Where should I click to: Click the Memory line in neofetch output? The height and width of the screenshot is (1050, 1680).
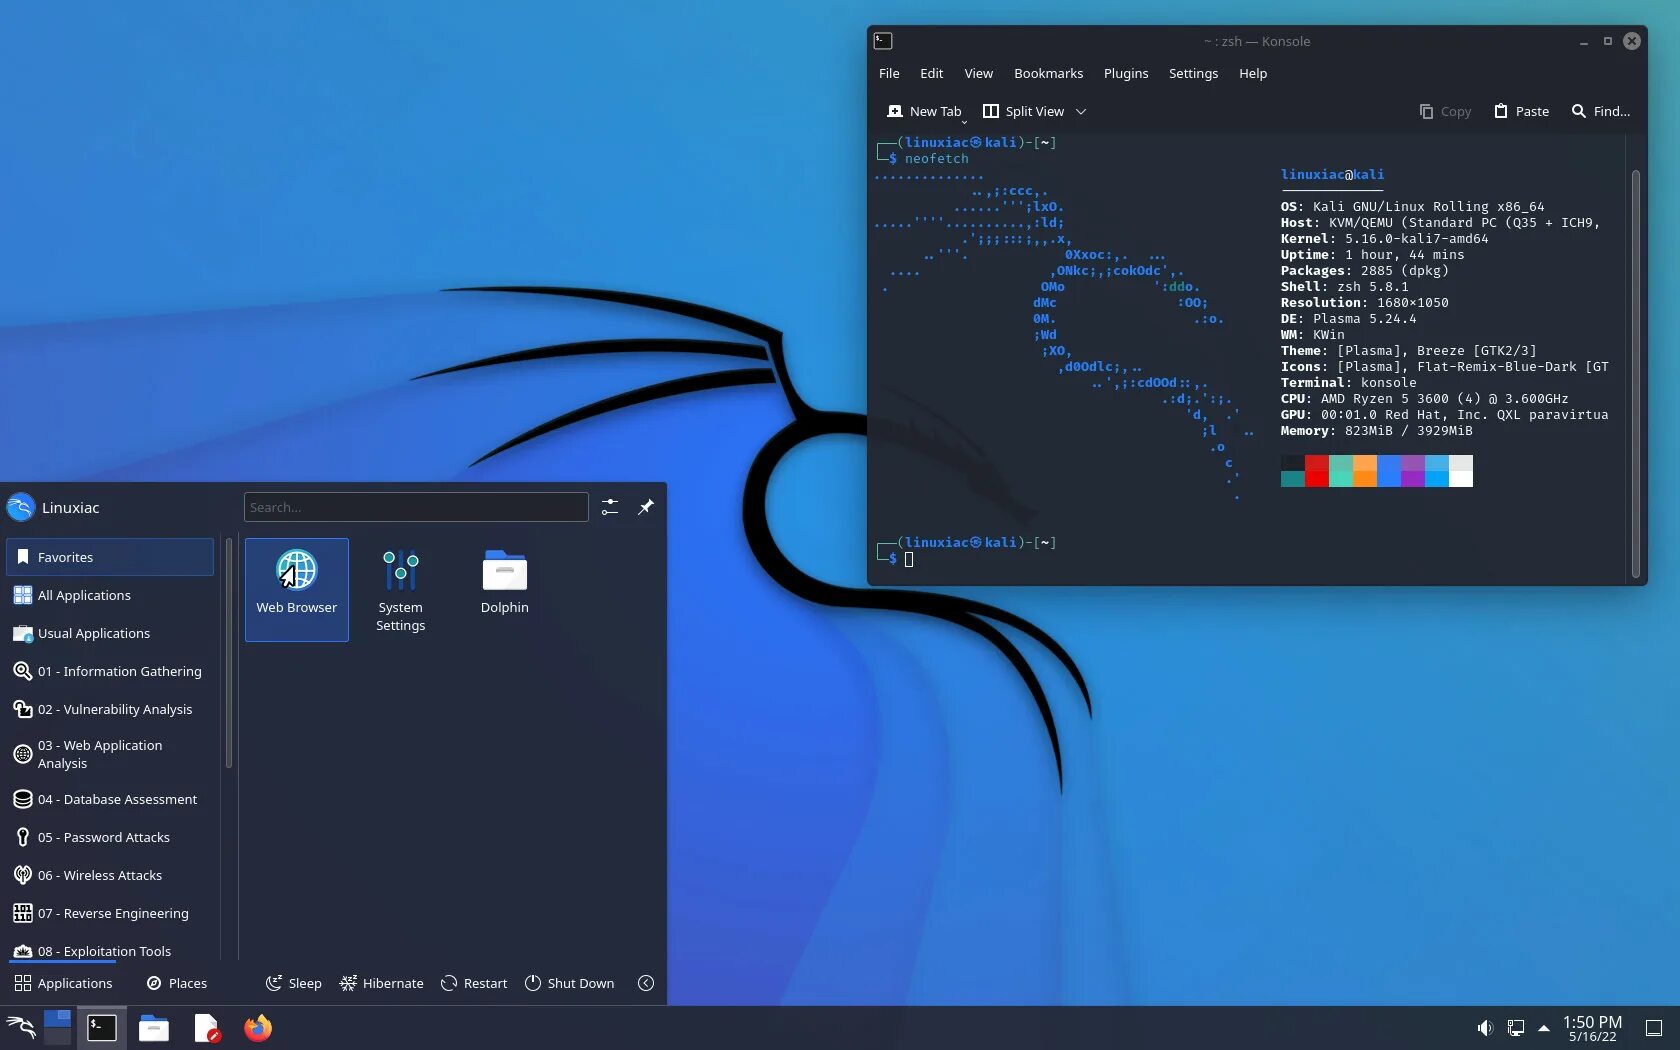[x=1377, y=430]
